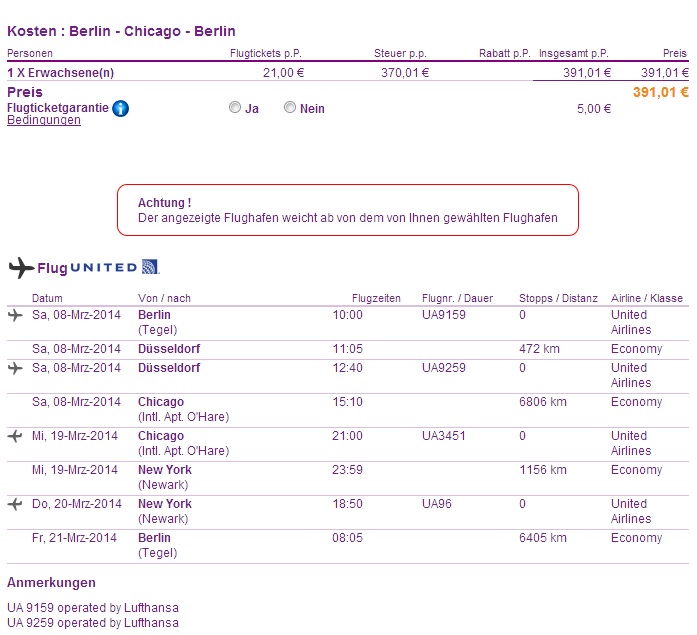Click plane icon on New York 18:50 row
The image size is (697, 635).
pyautogui.click(x=15, y=504)
